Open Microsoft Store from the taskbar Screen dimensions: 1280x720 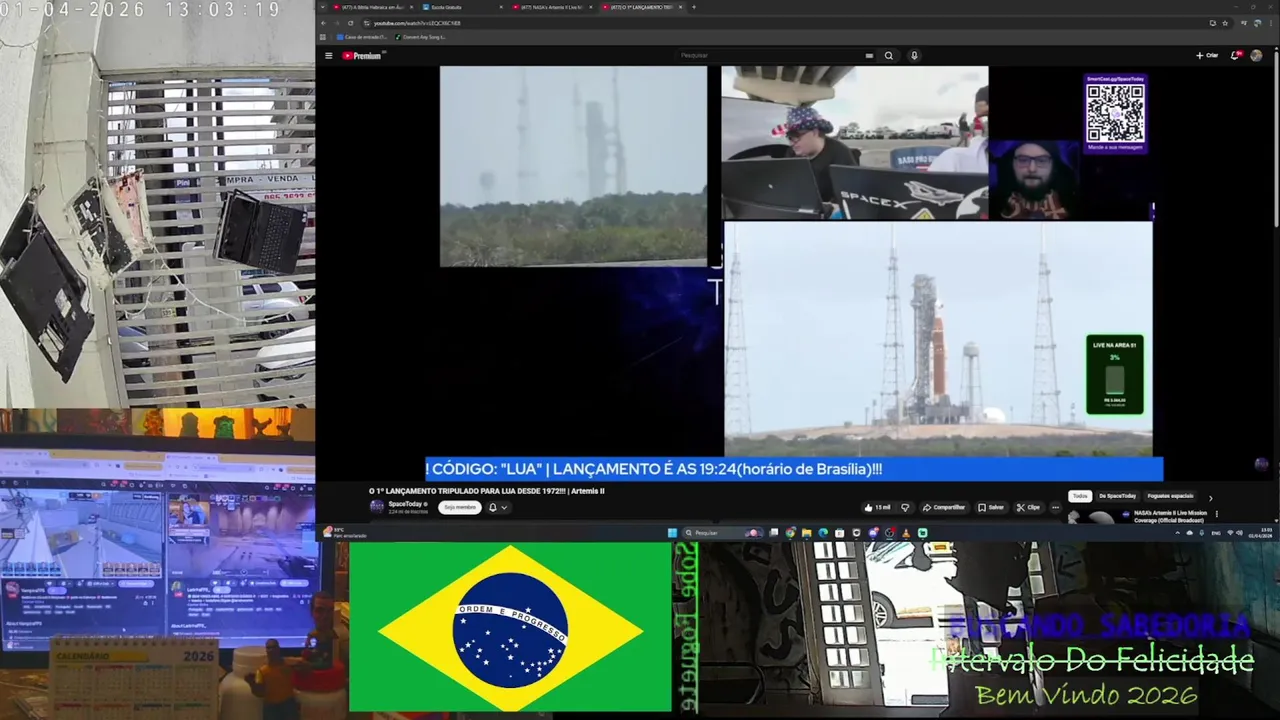click(x=839, y=533)
